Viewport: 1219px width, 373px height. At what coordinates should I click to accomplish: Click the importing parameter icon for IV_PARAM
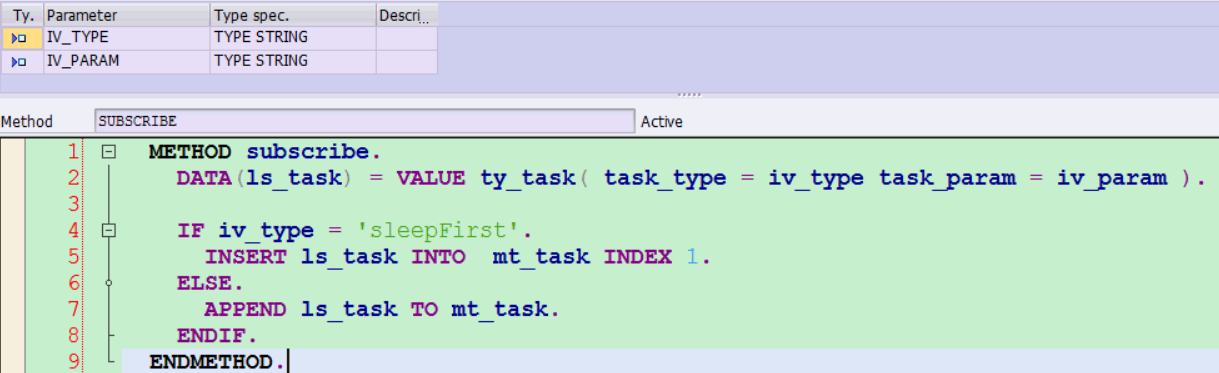tap(20, 62)
